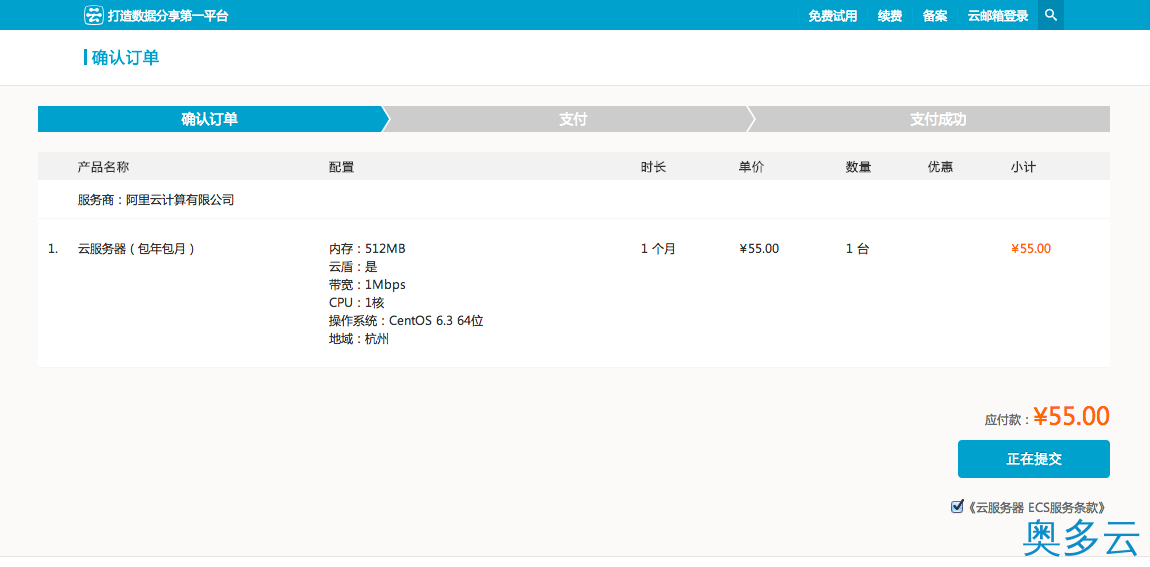Click the 打造数据分享第一平台 slogan text
Image resolution: width=1150 pixels, height=567 pixels.
tap(168, 15)
